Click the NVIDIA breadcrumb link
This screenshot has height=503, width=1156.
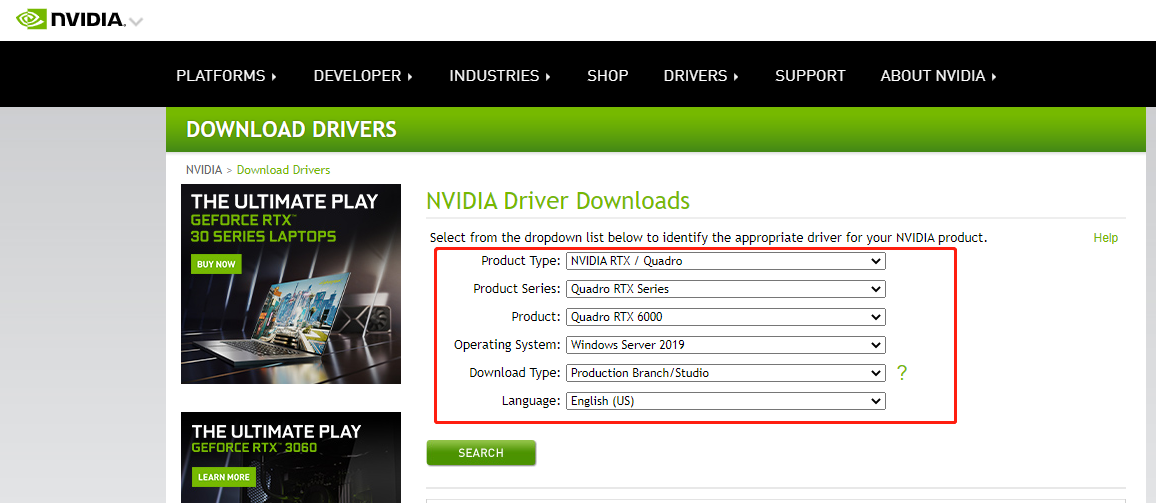(204, 170)
